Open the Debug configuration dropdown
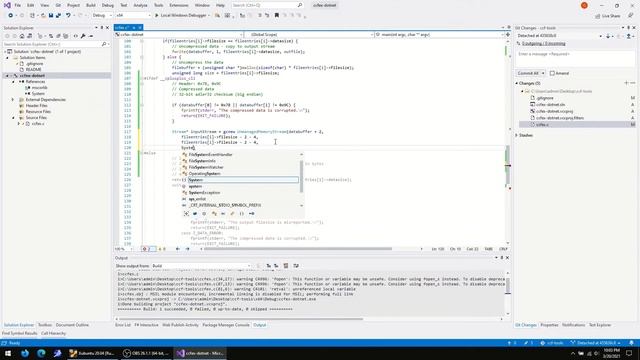 pos(102,16)
